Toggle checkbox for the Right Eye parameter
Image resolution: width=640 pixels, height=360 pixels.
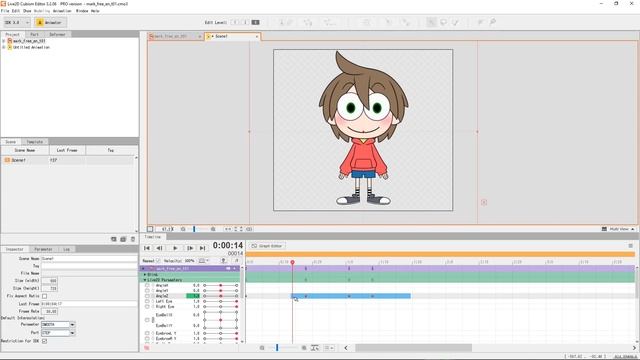(147, 307)
